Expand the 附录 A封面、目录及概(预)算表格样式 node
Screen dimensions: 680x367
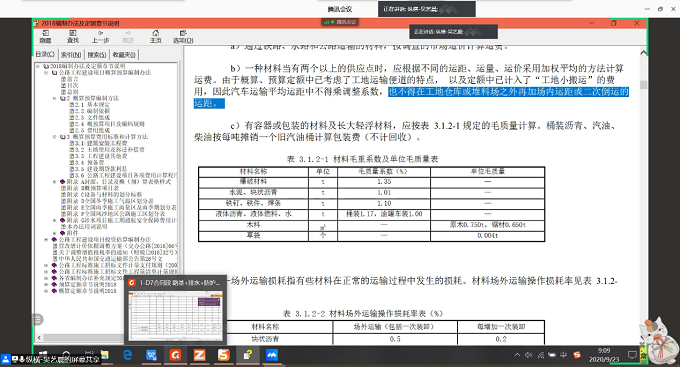[55, 182]
